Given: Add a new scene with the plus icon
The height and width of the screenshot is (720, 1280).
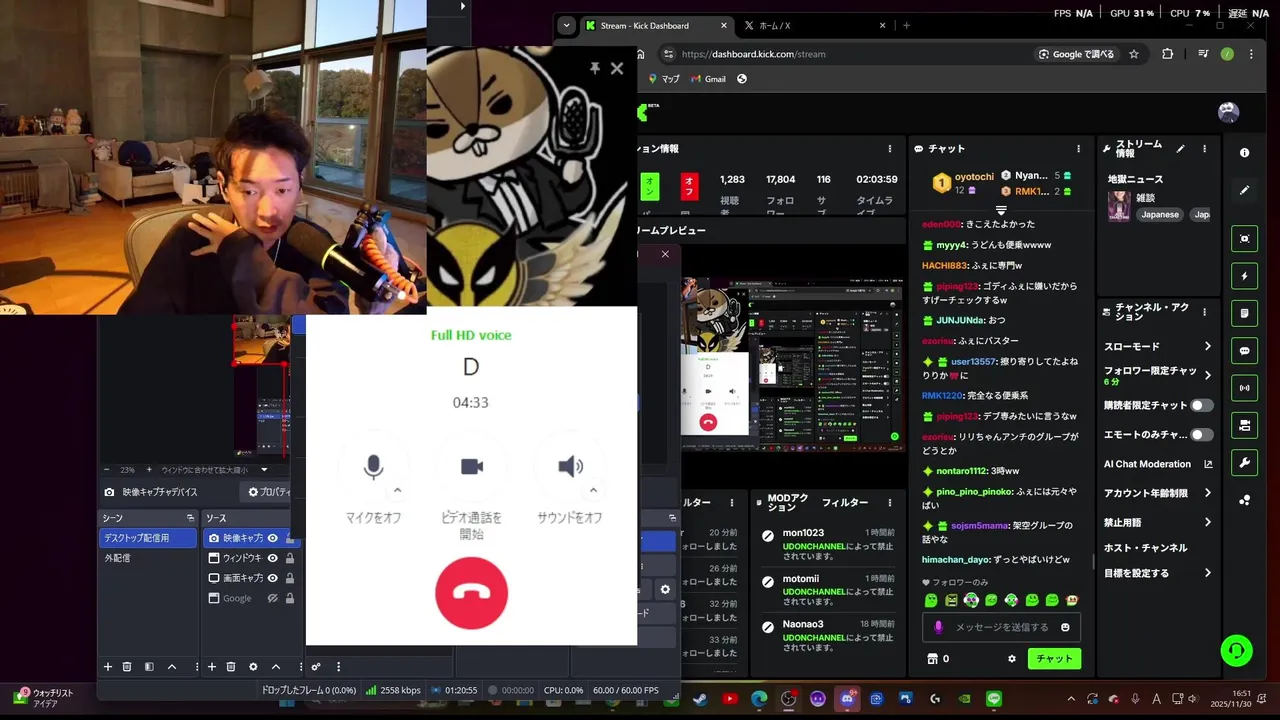Looking at the screenshot, I should coord(108,667).
